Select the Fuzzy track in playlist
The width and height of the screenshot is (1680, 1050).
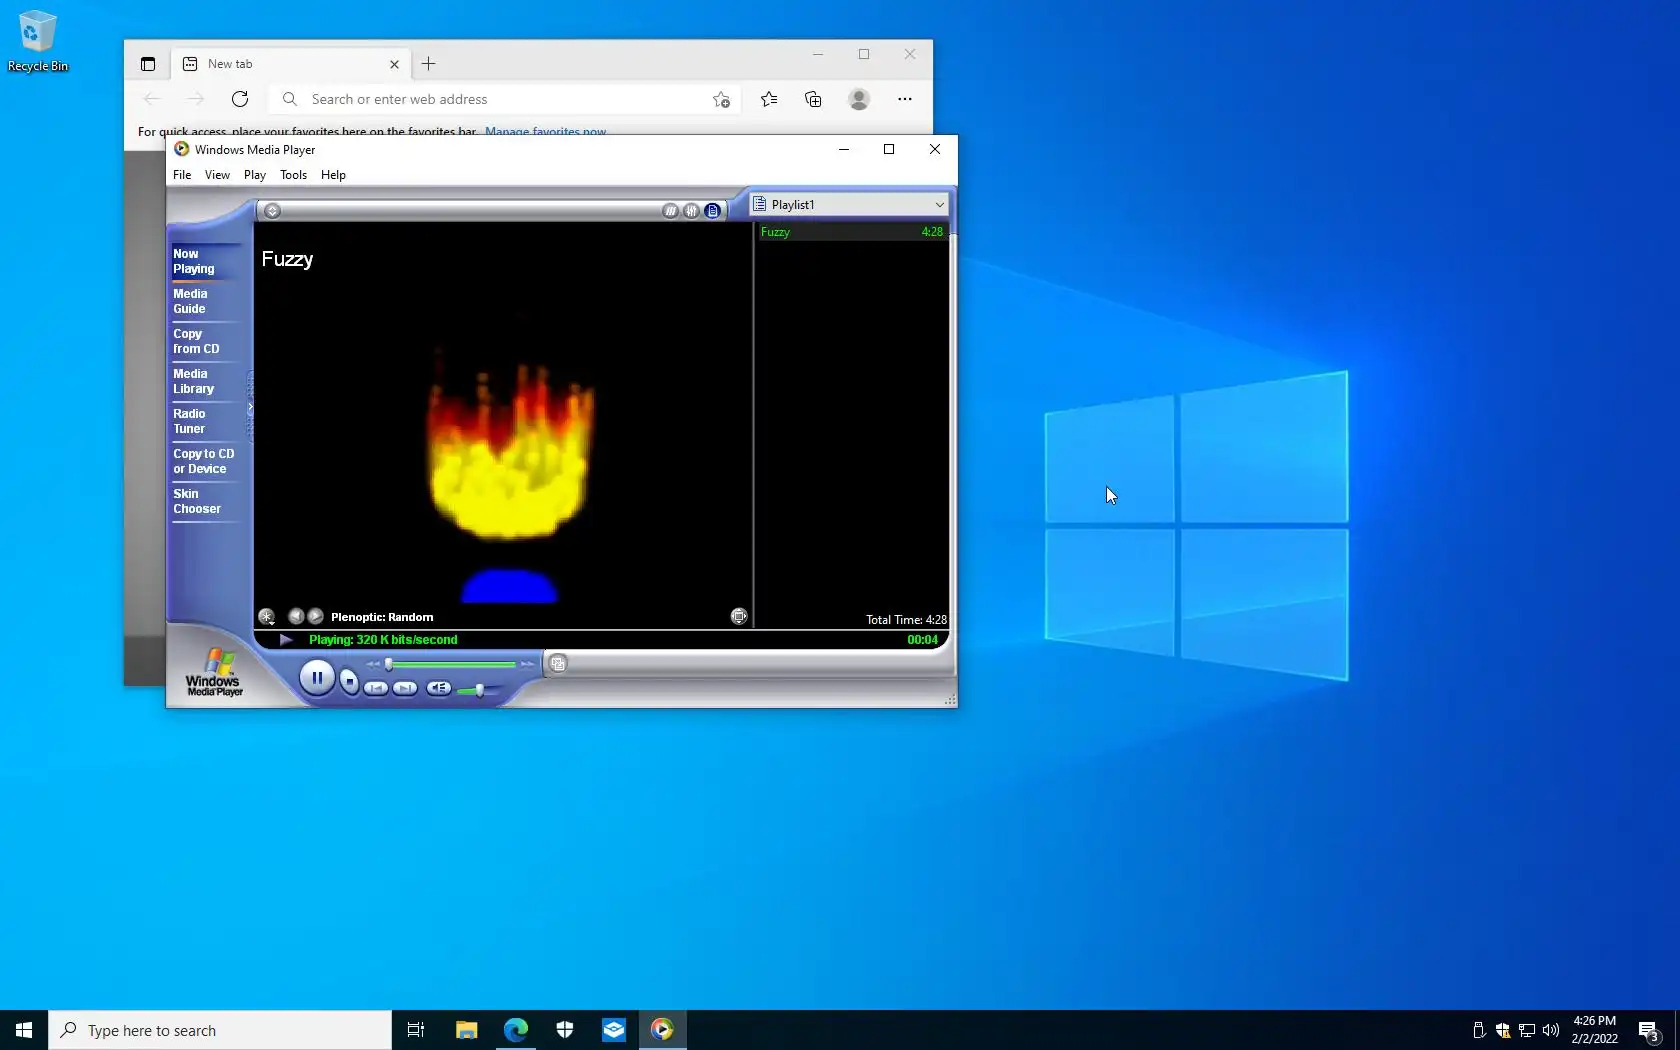851,232
